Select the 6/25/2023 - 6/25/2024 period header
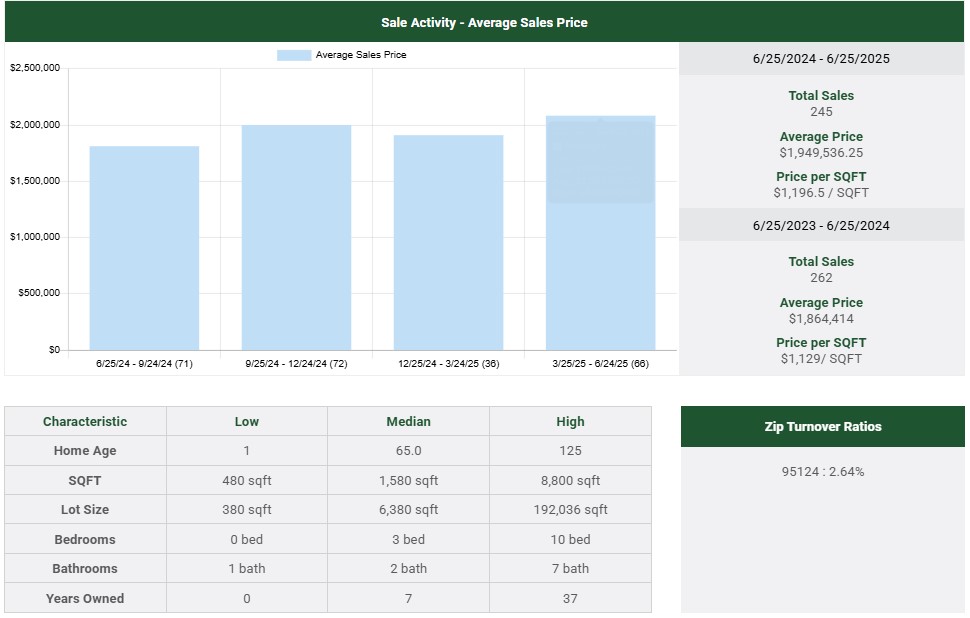This screenshot has width=970, height=618. pyautogui.click(x=821, y=225)
